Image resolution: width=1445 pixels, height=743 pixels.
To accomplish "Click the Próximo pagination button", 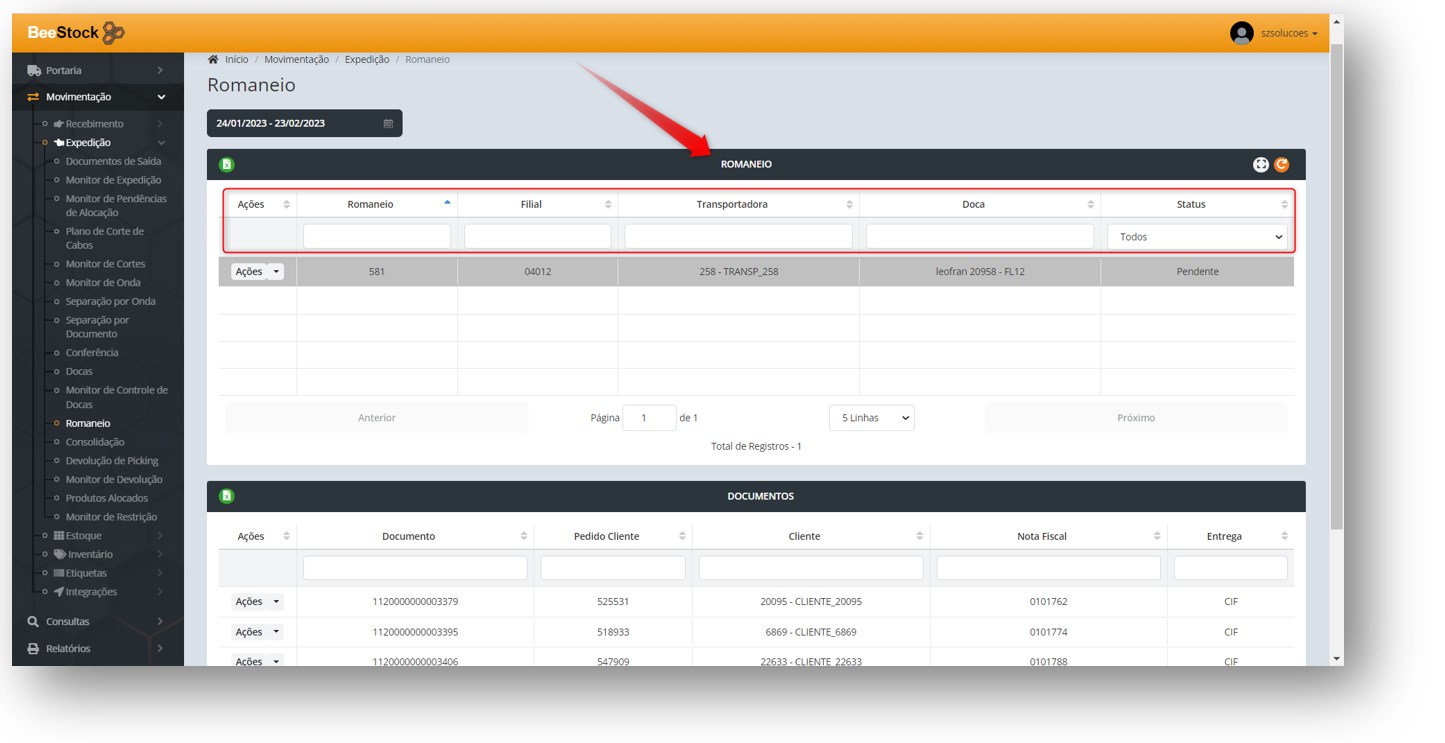I will [1136, 418].
